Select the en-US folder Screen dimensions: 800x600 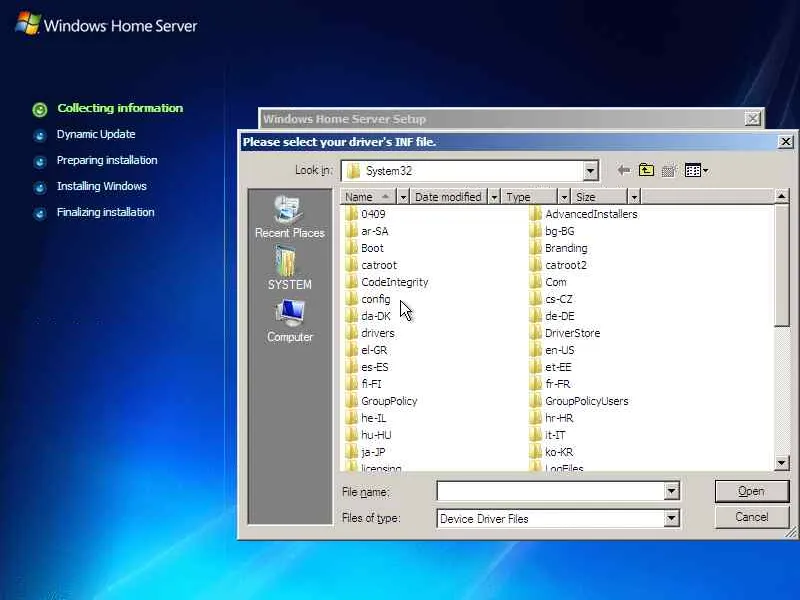click(x=553, y=350)
